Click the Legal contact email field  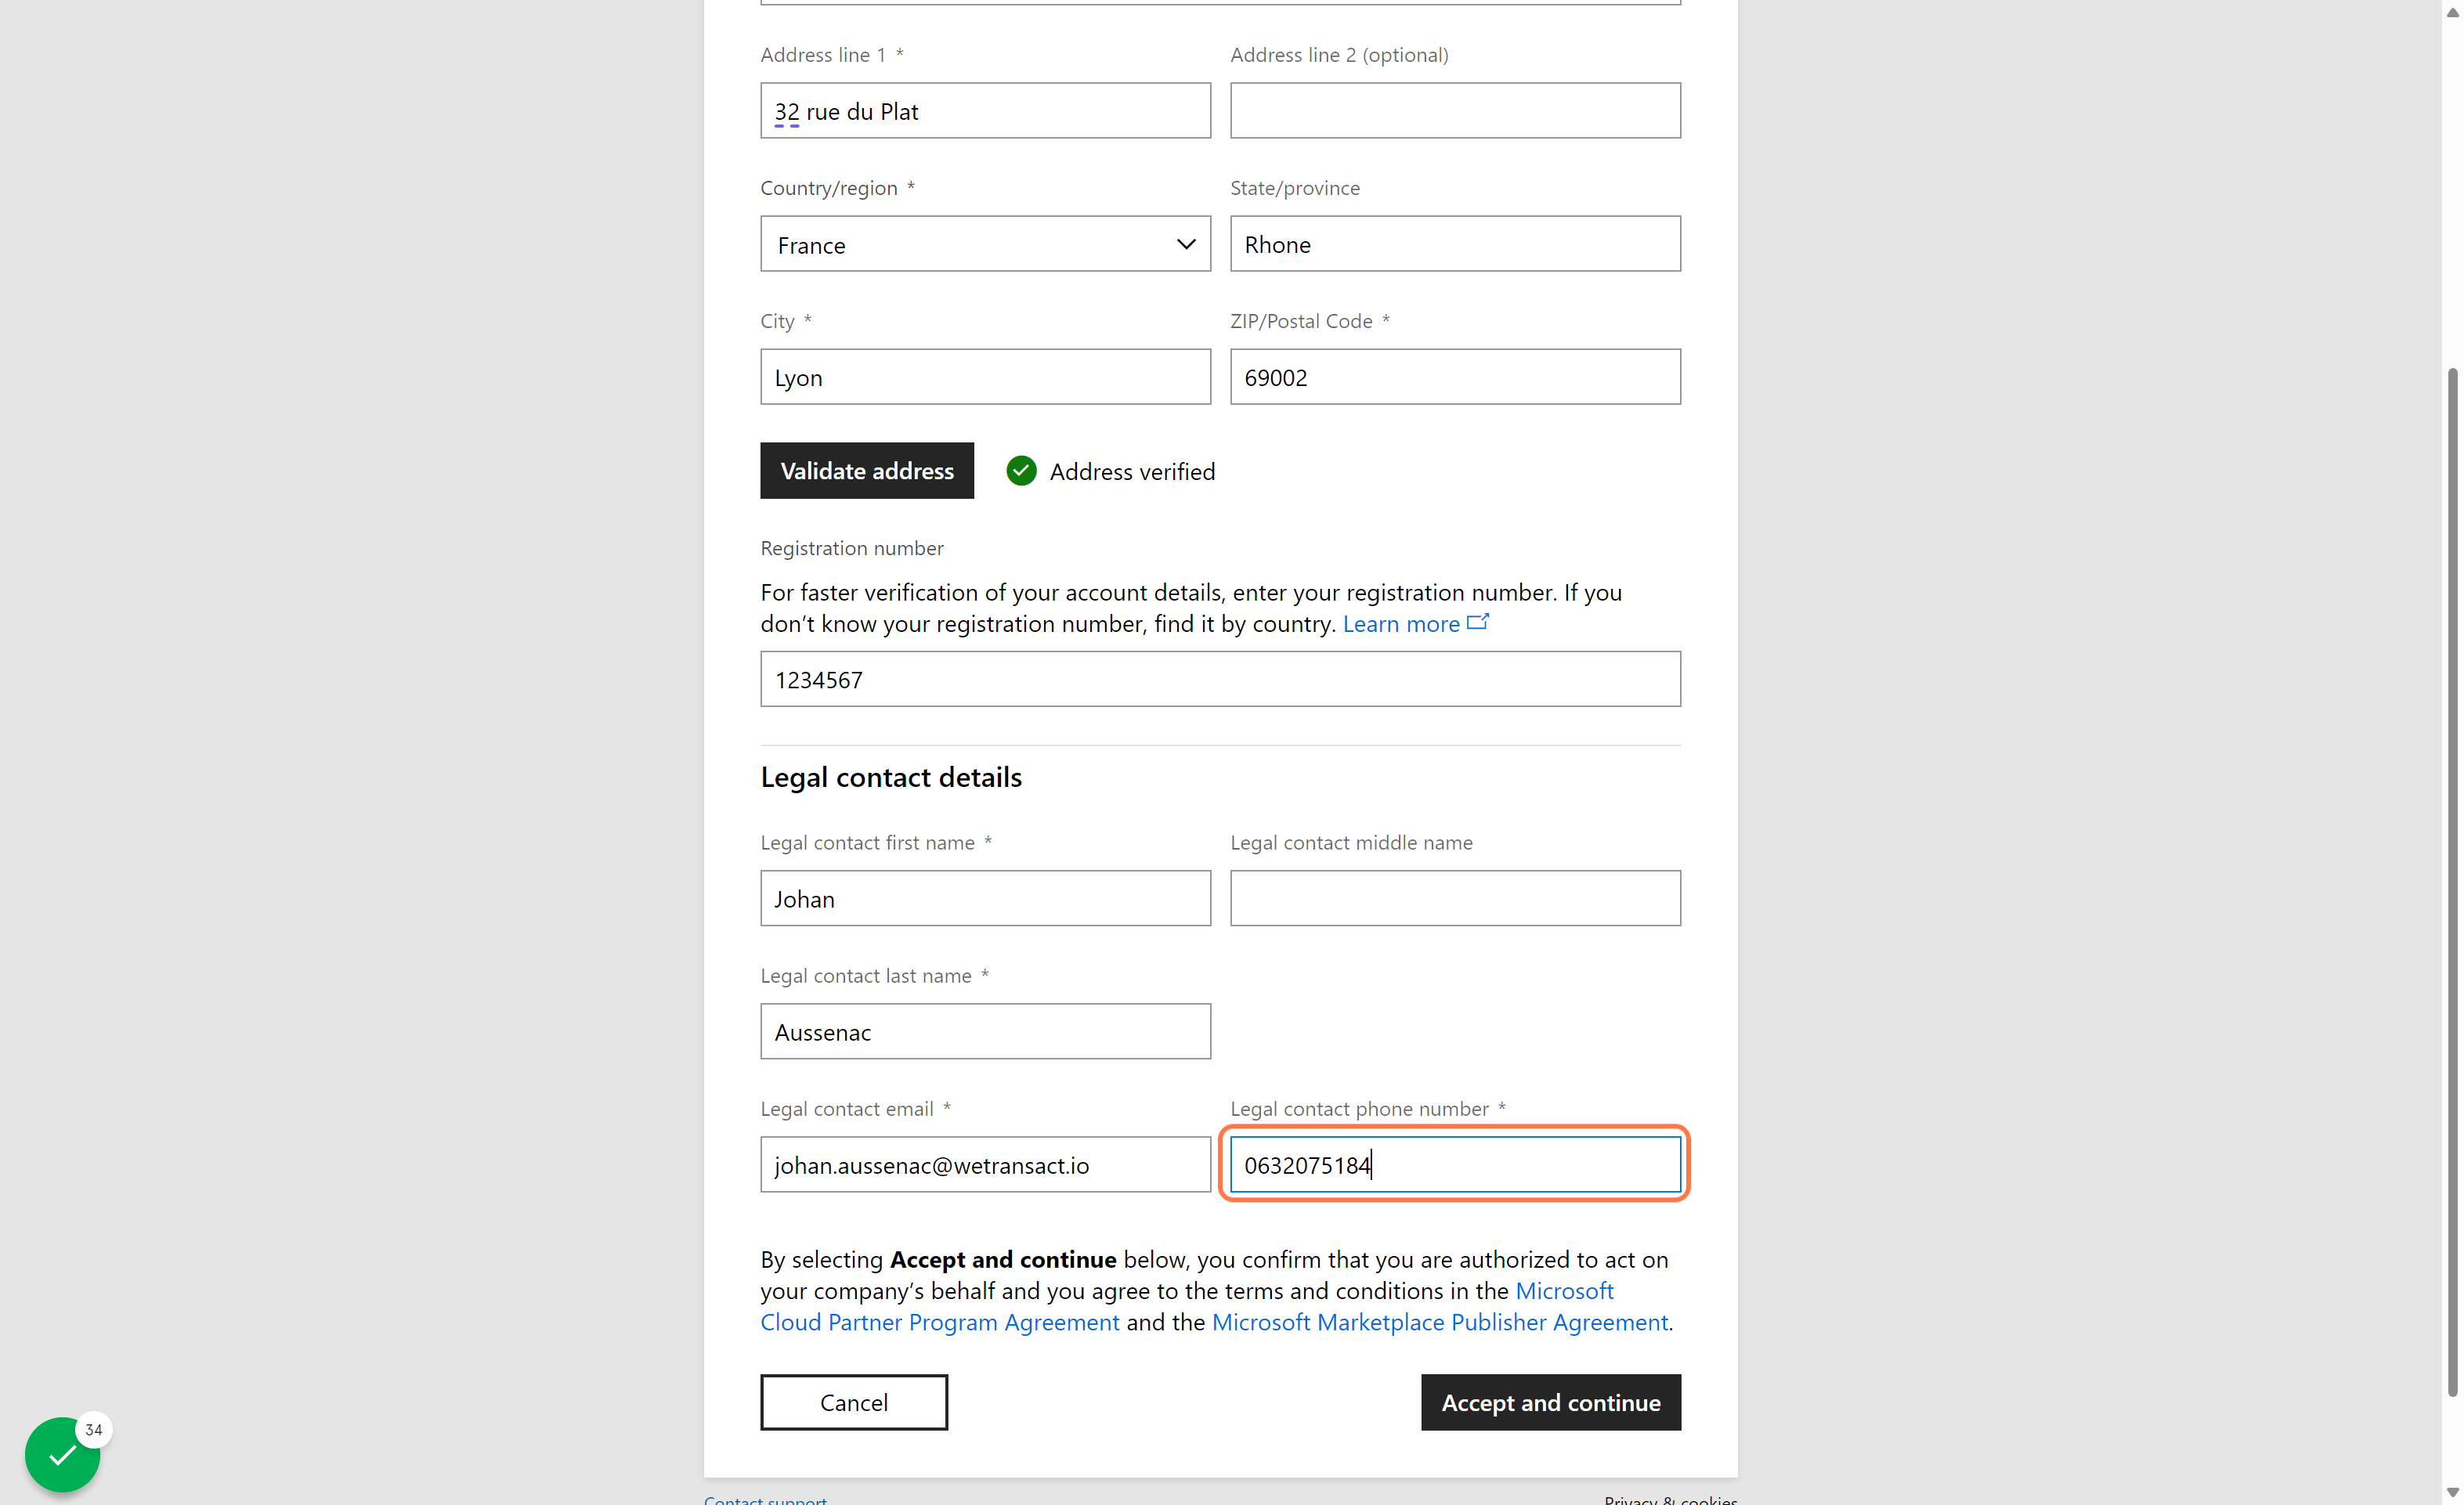985,1164
